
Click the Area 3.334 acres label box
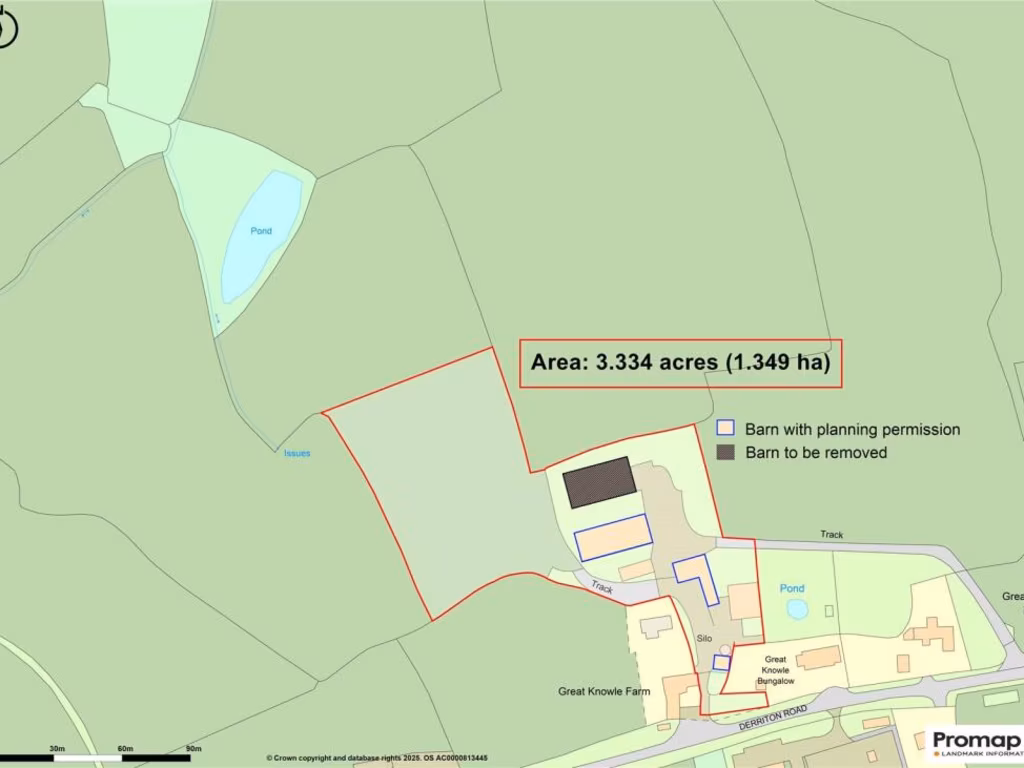click(x=680, y=363)
